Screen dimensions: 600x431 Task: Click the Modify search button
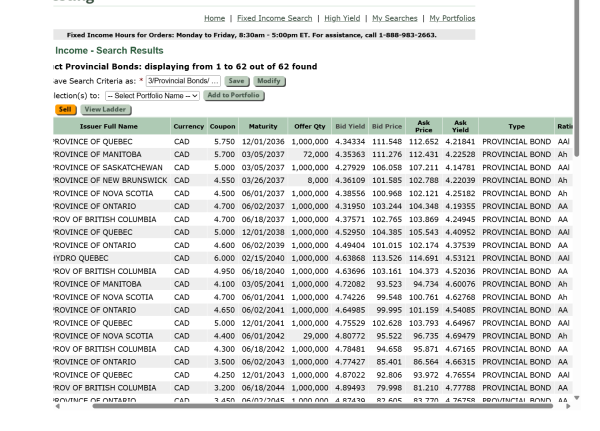pyautogui.click(x=269, y=81)
